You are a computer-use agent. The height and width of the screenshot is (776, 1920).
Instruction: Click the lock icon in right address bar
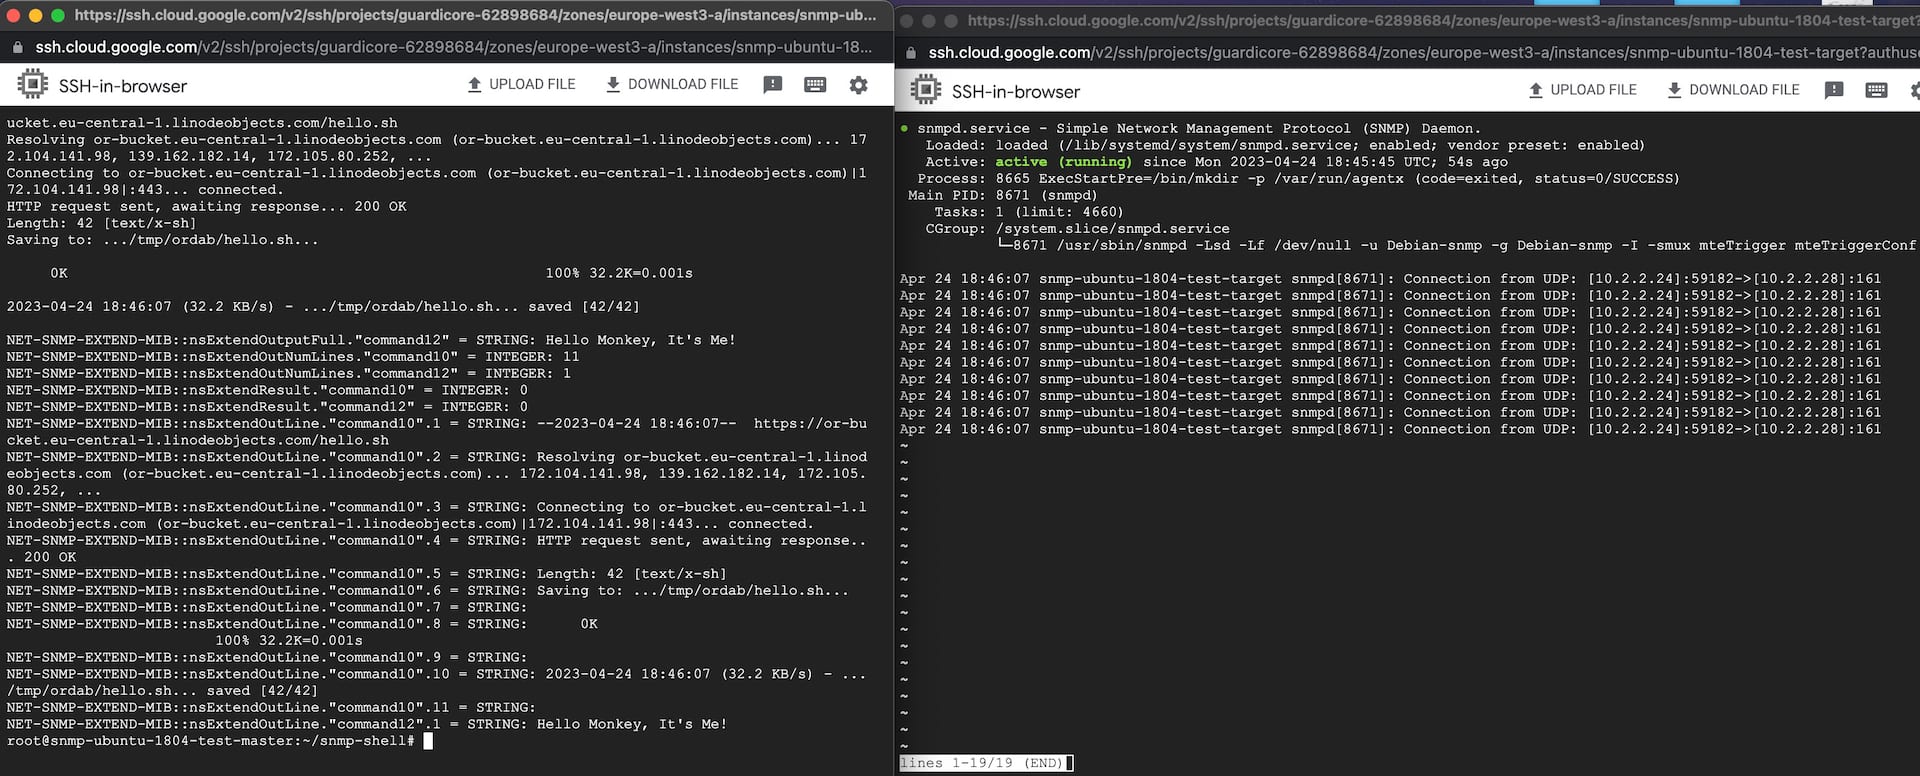[910, 53]
